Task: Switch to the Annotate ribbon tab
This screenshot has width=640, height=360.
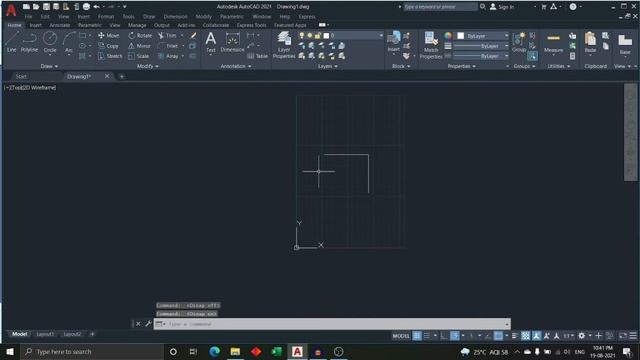Action: pos(60,25)
